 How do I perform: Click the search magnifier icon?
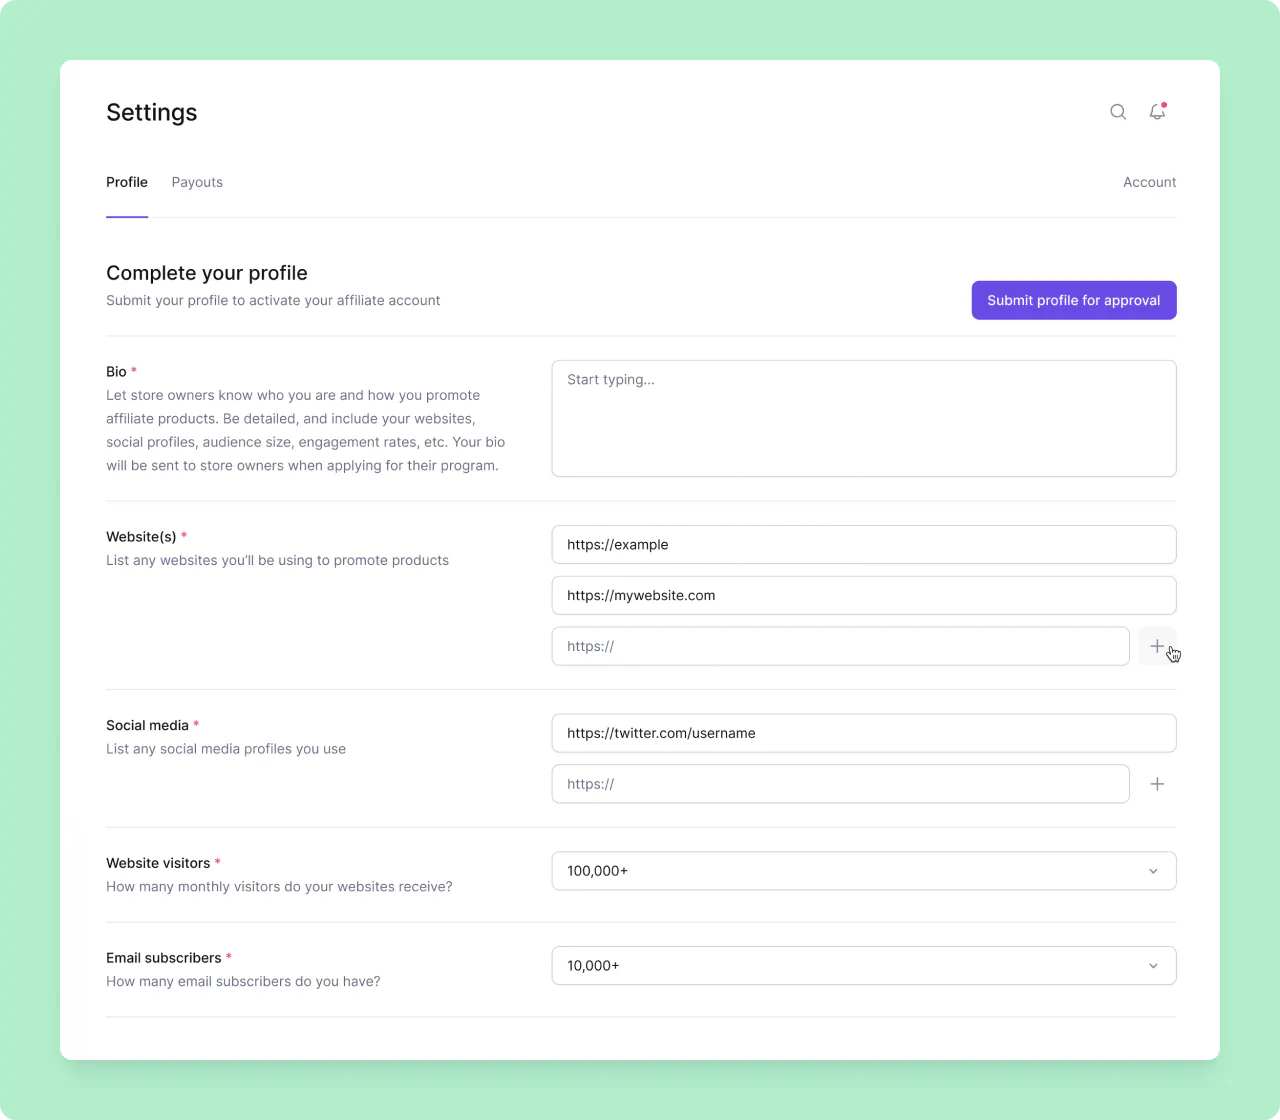pyautogui.click(x=1118, y=112)
